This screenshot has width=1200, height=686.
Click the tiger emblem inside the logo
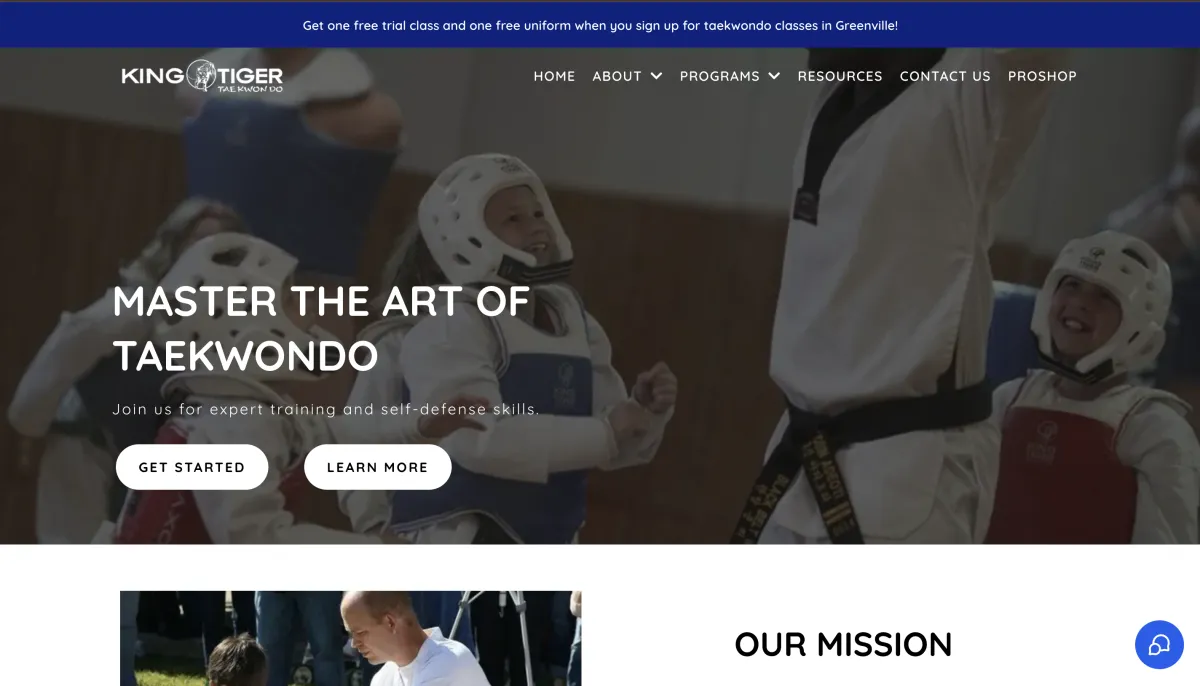point(201,75)
